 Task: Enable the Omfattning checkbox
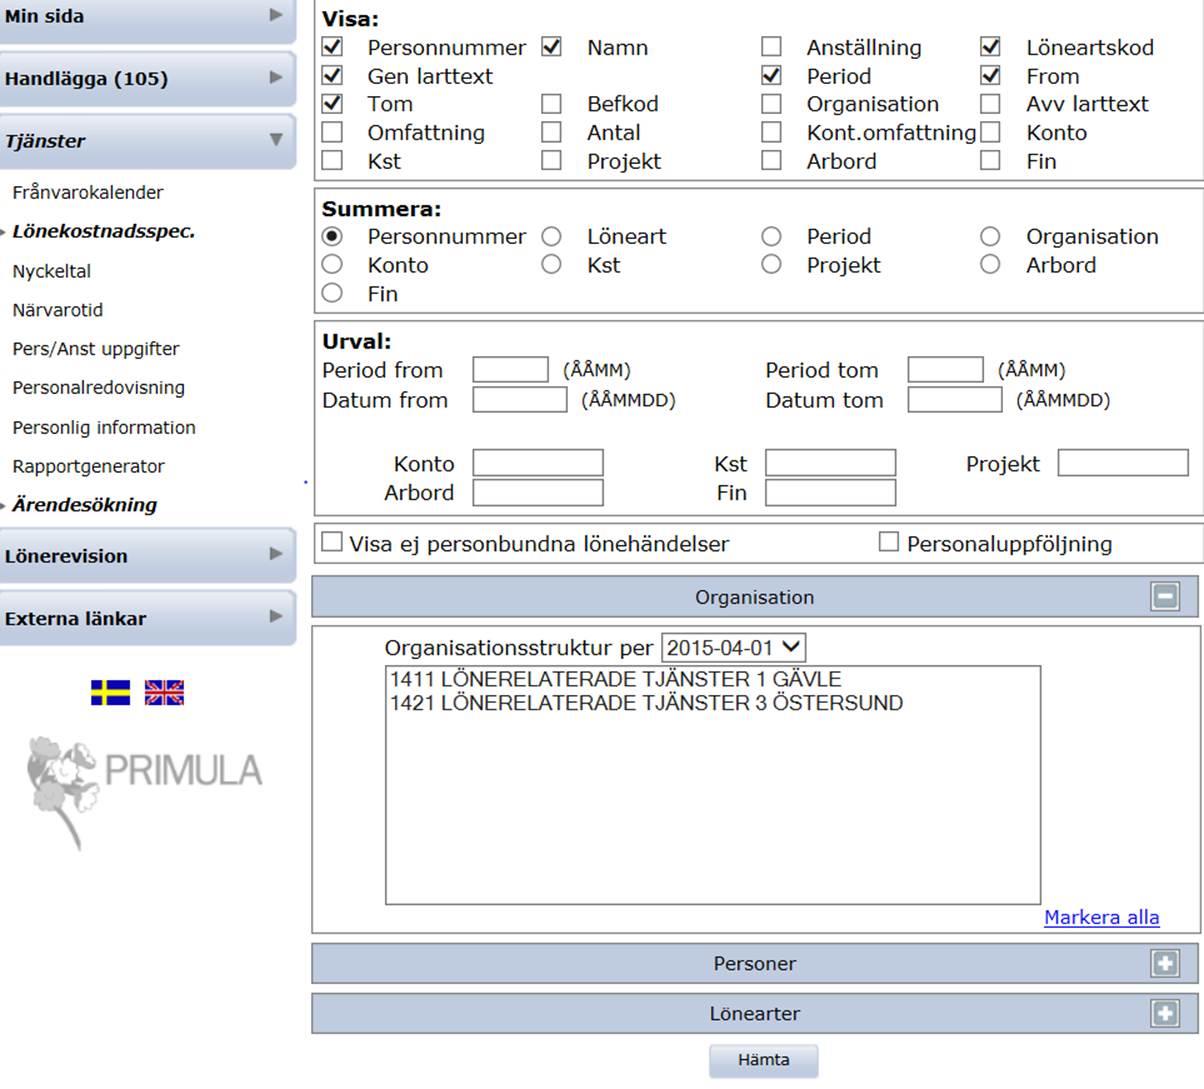332,132
